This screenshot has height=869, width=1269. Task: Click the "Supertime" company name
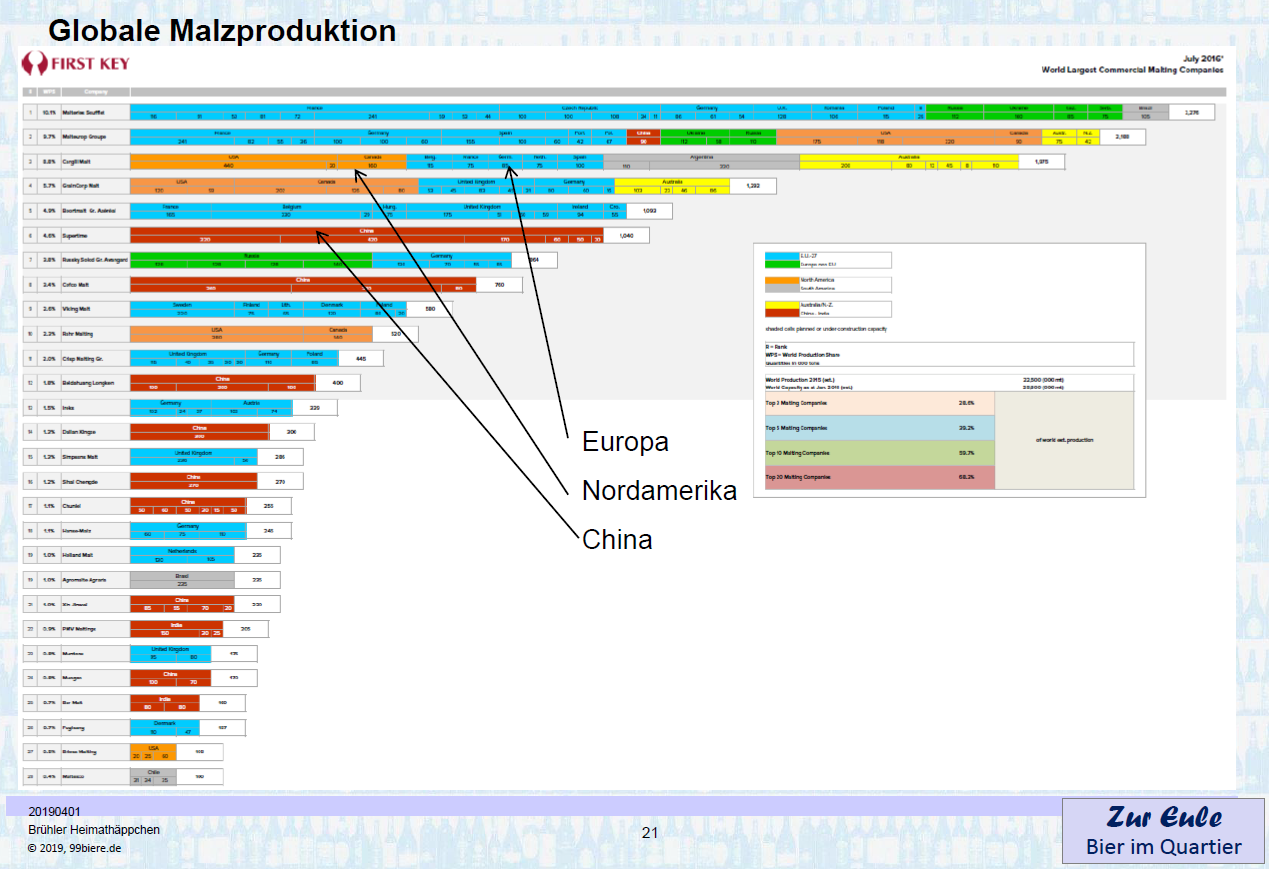tap(77, 236)
